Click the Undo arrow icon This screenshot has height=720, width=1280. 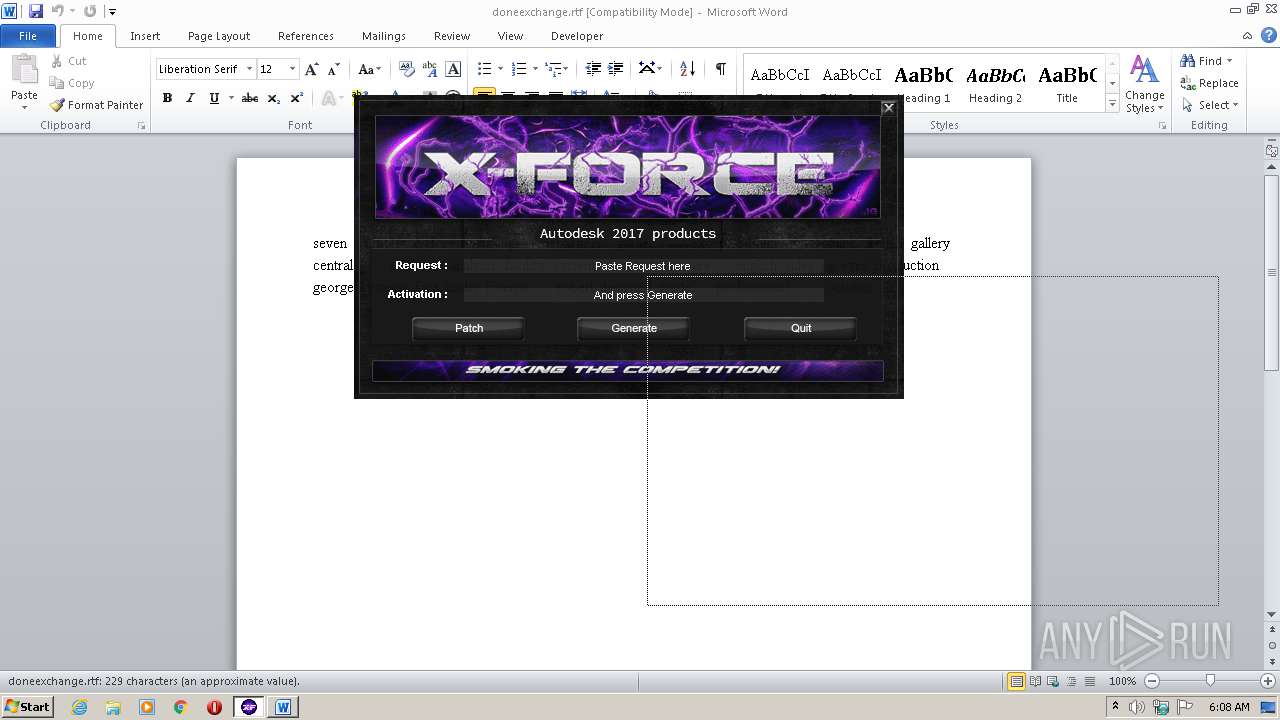58,11
